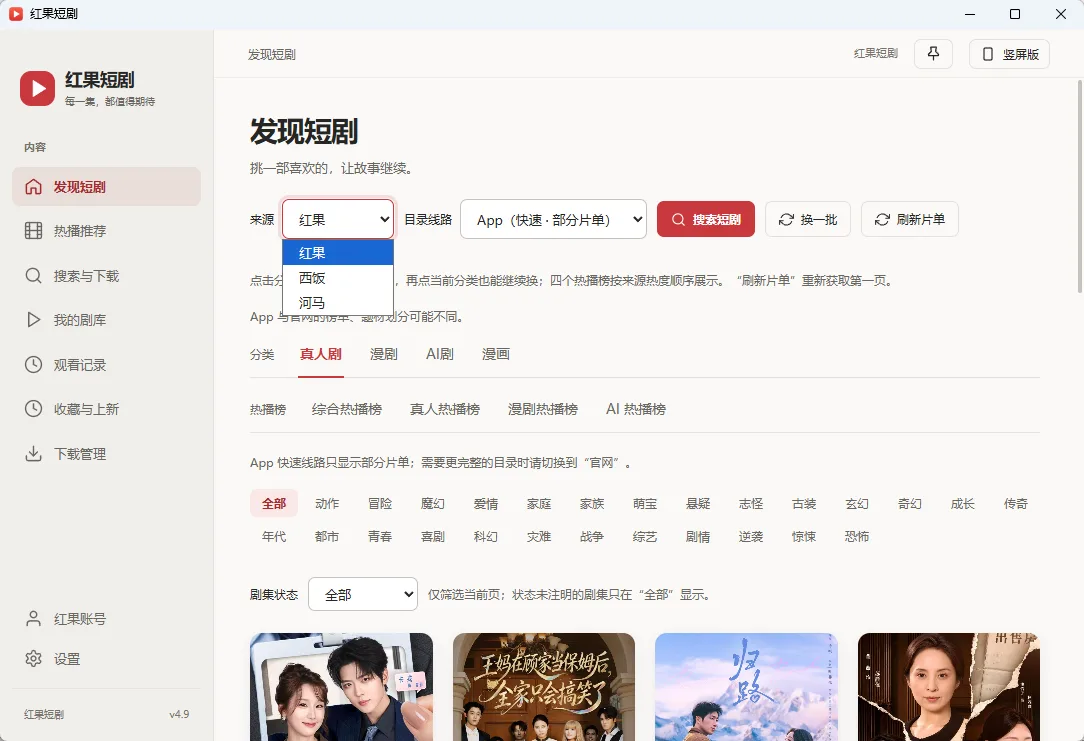
Task: Open 发现短剧 home icon in sidebar
Action: pyautogui.click(x=33, y=187)
